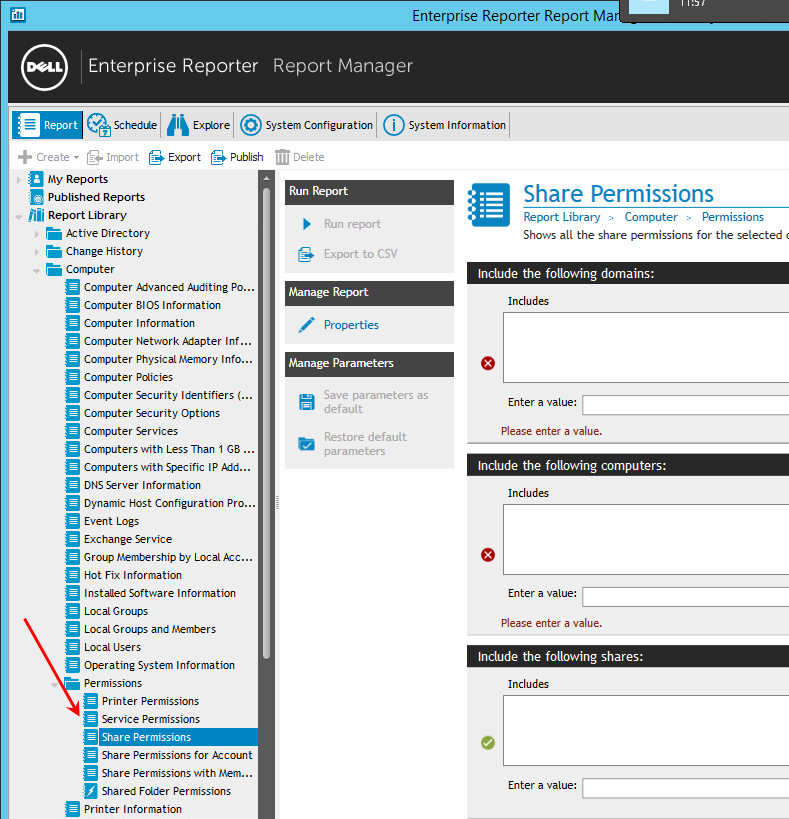Click tree scrollbar up arrow
This screenshot has width=789, height=819.
click(x=266, y=178)
